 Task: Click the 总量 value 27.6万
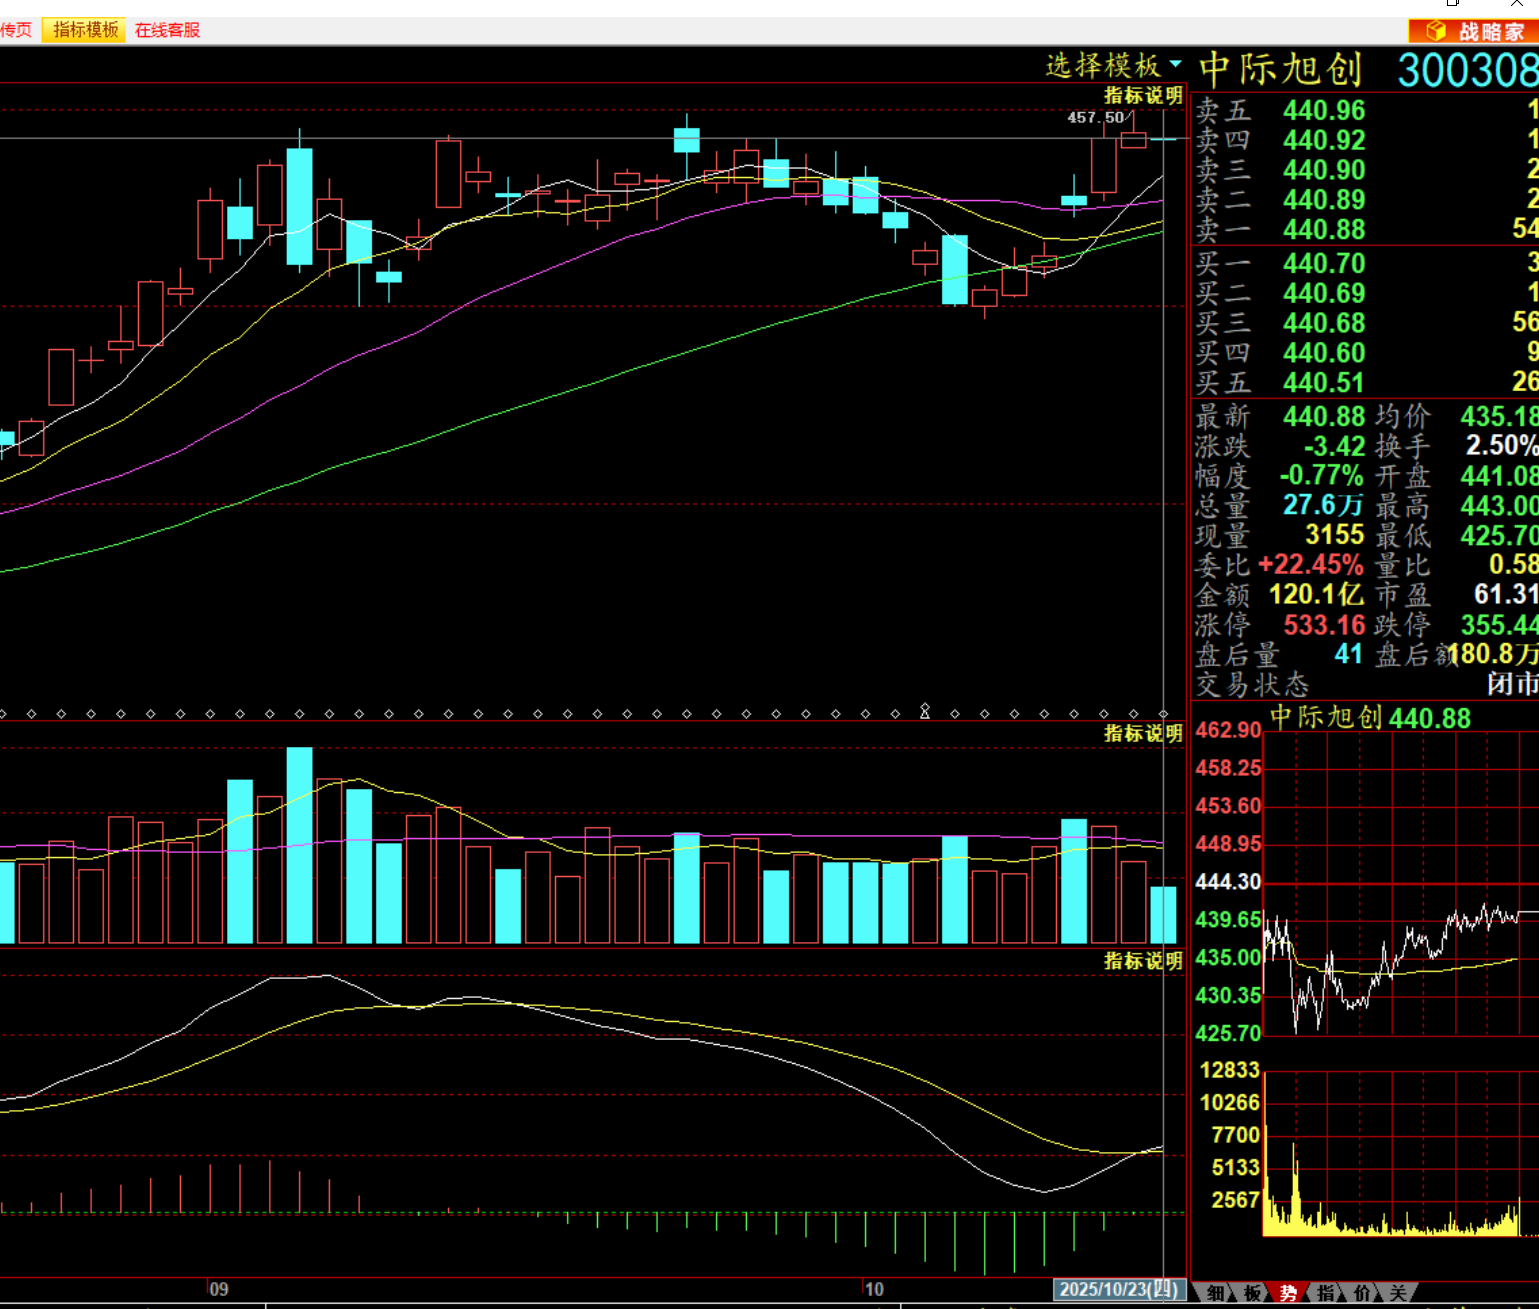1323,505
